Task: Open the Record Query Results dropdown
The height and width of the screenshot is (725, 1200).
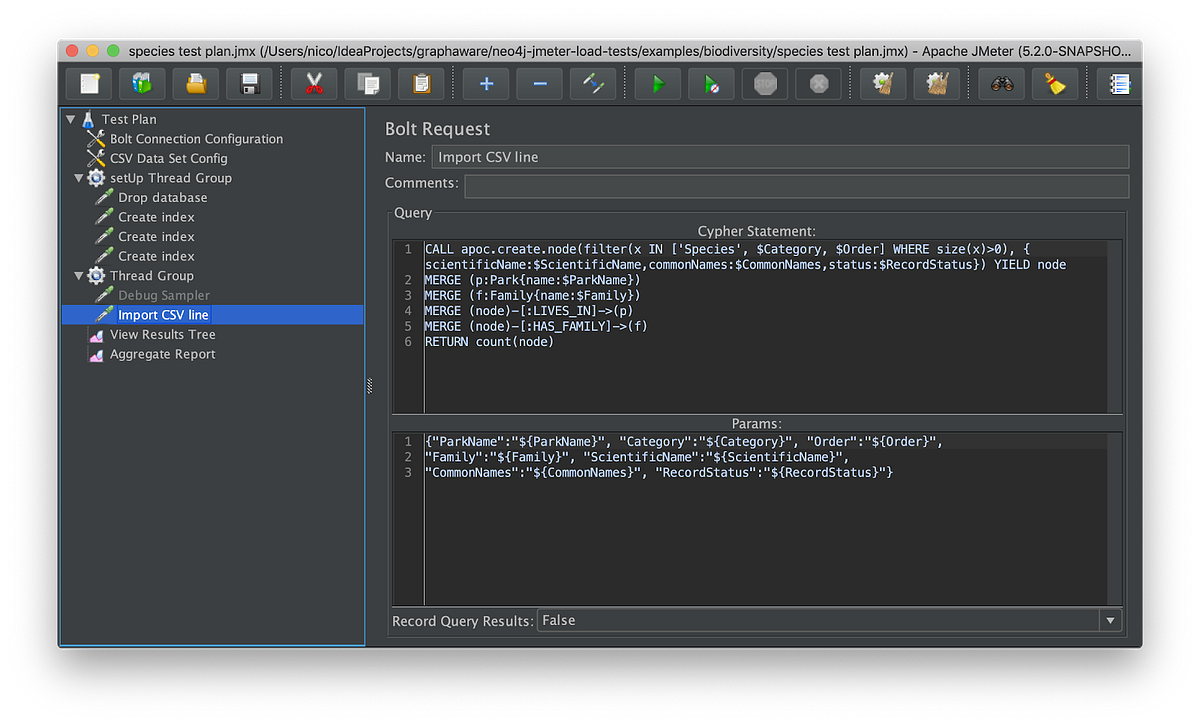Action: coord(1110,620)
